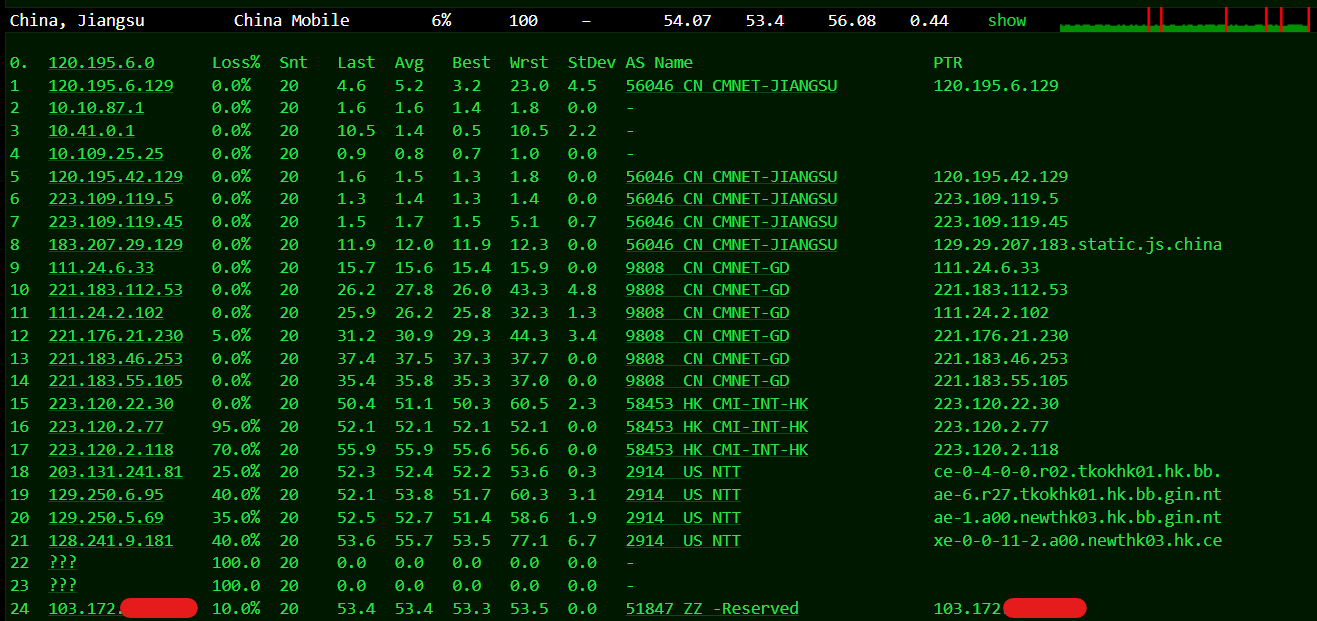Screen dimensions: 1317x621
Task: Open hop 2 IP 10.10.87.1
Action: (x=96, y=108)
